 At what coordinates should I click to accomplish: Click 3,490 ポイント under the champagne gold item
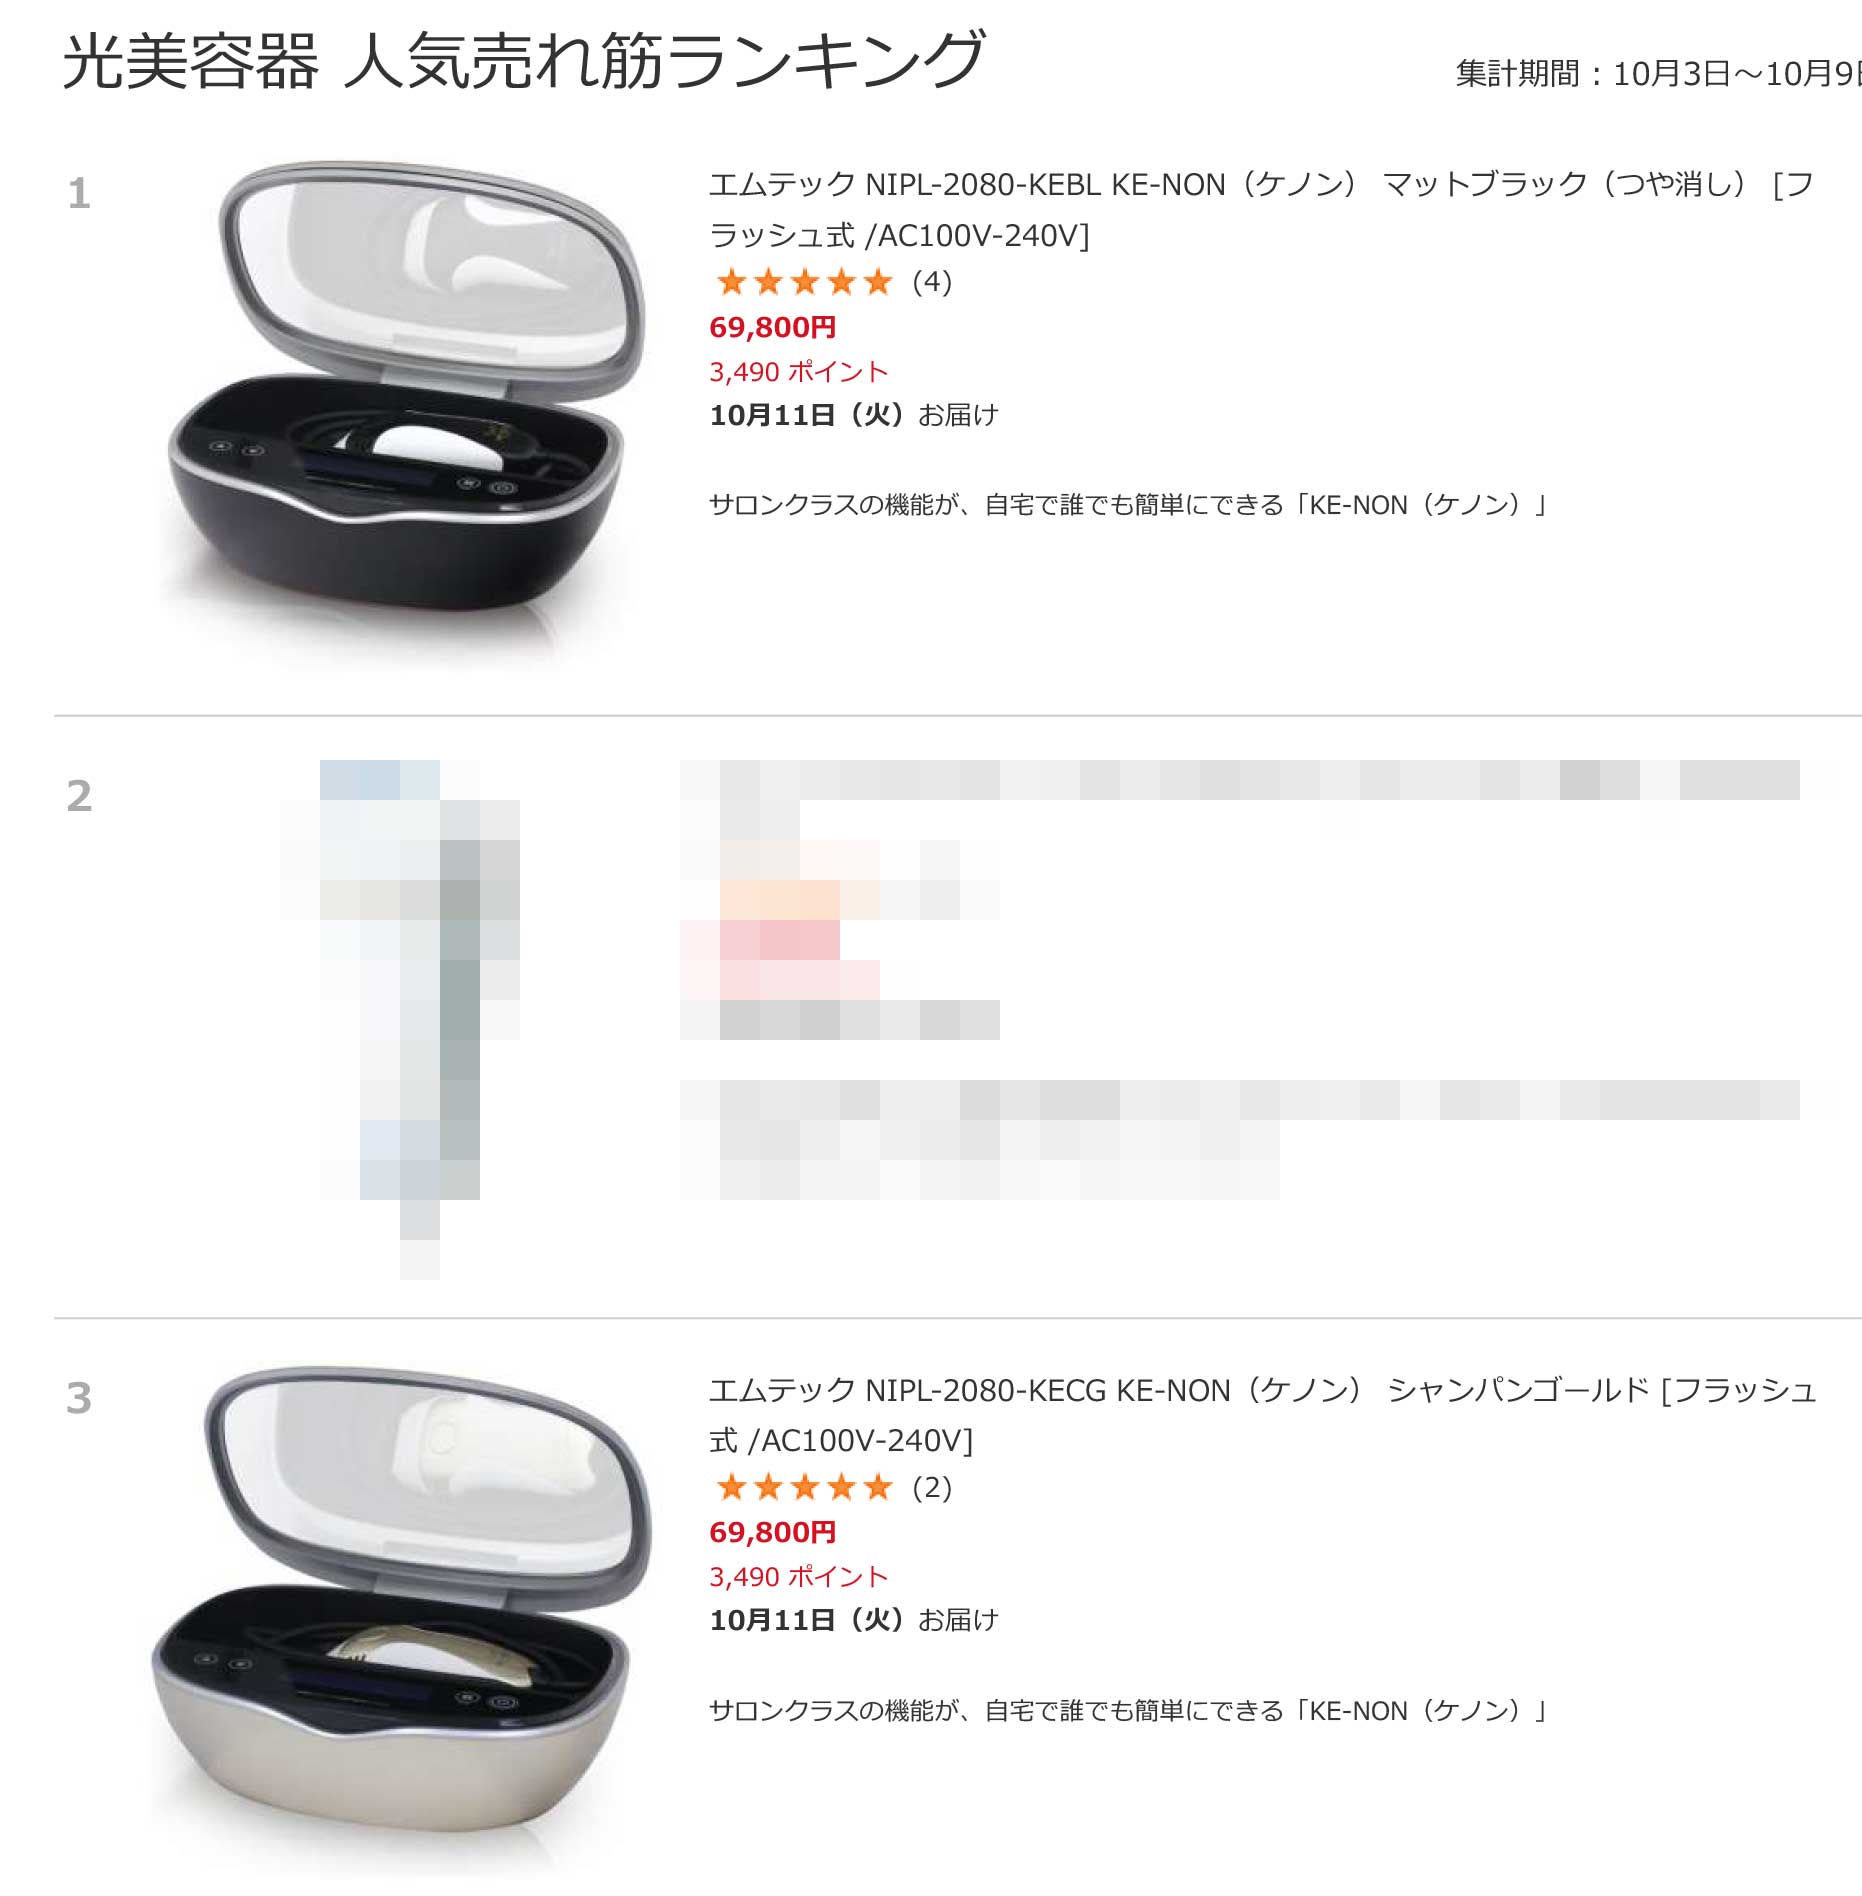pos(799,1577)
